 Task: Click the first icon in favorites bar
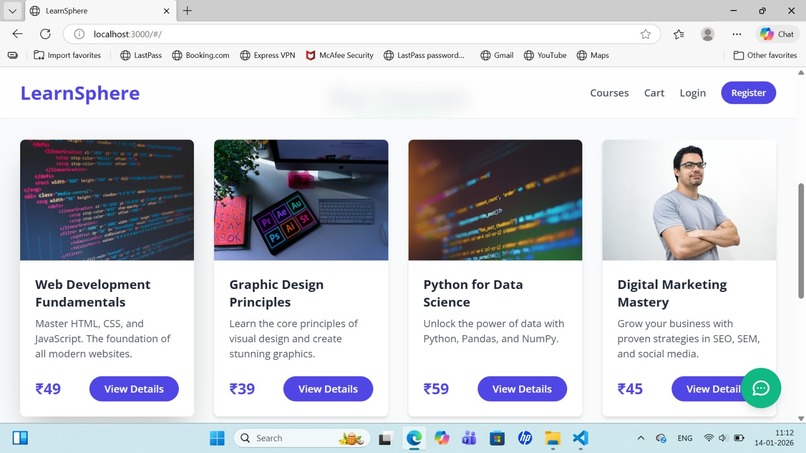pos(13,55)
